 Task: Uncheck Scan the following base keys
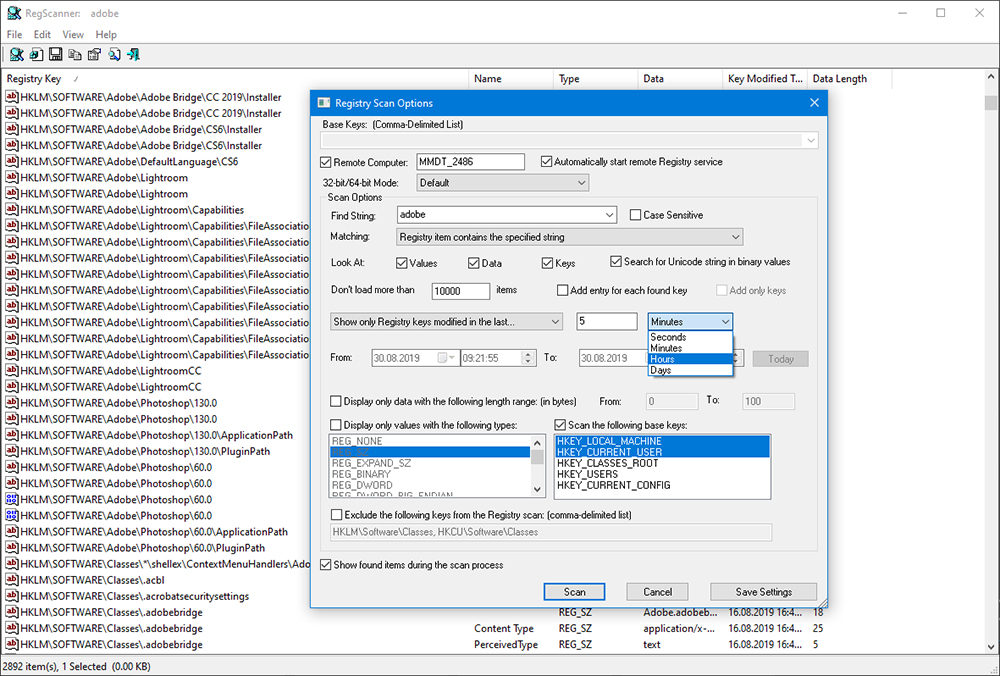[560, 425]
